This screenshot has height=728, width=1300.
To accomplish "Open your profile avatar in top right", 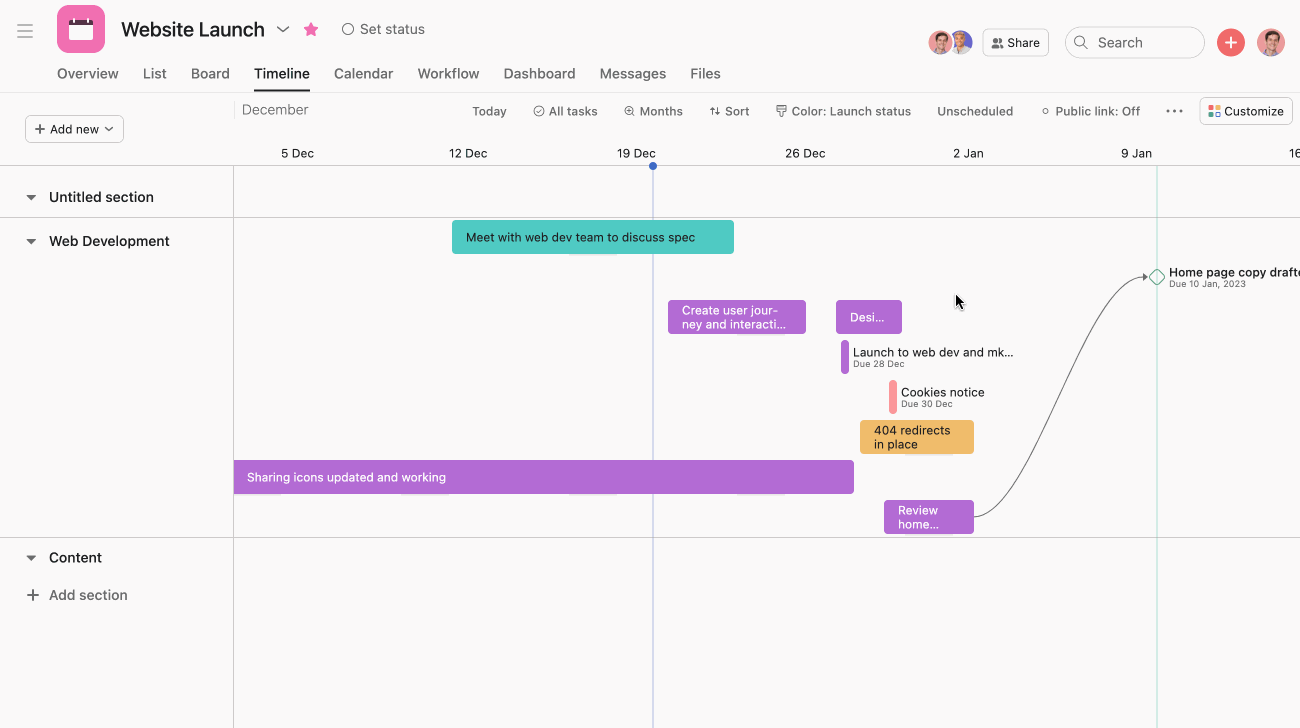I will coord(1271,42).
